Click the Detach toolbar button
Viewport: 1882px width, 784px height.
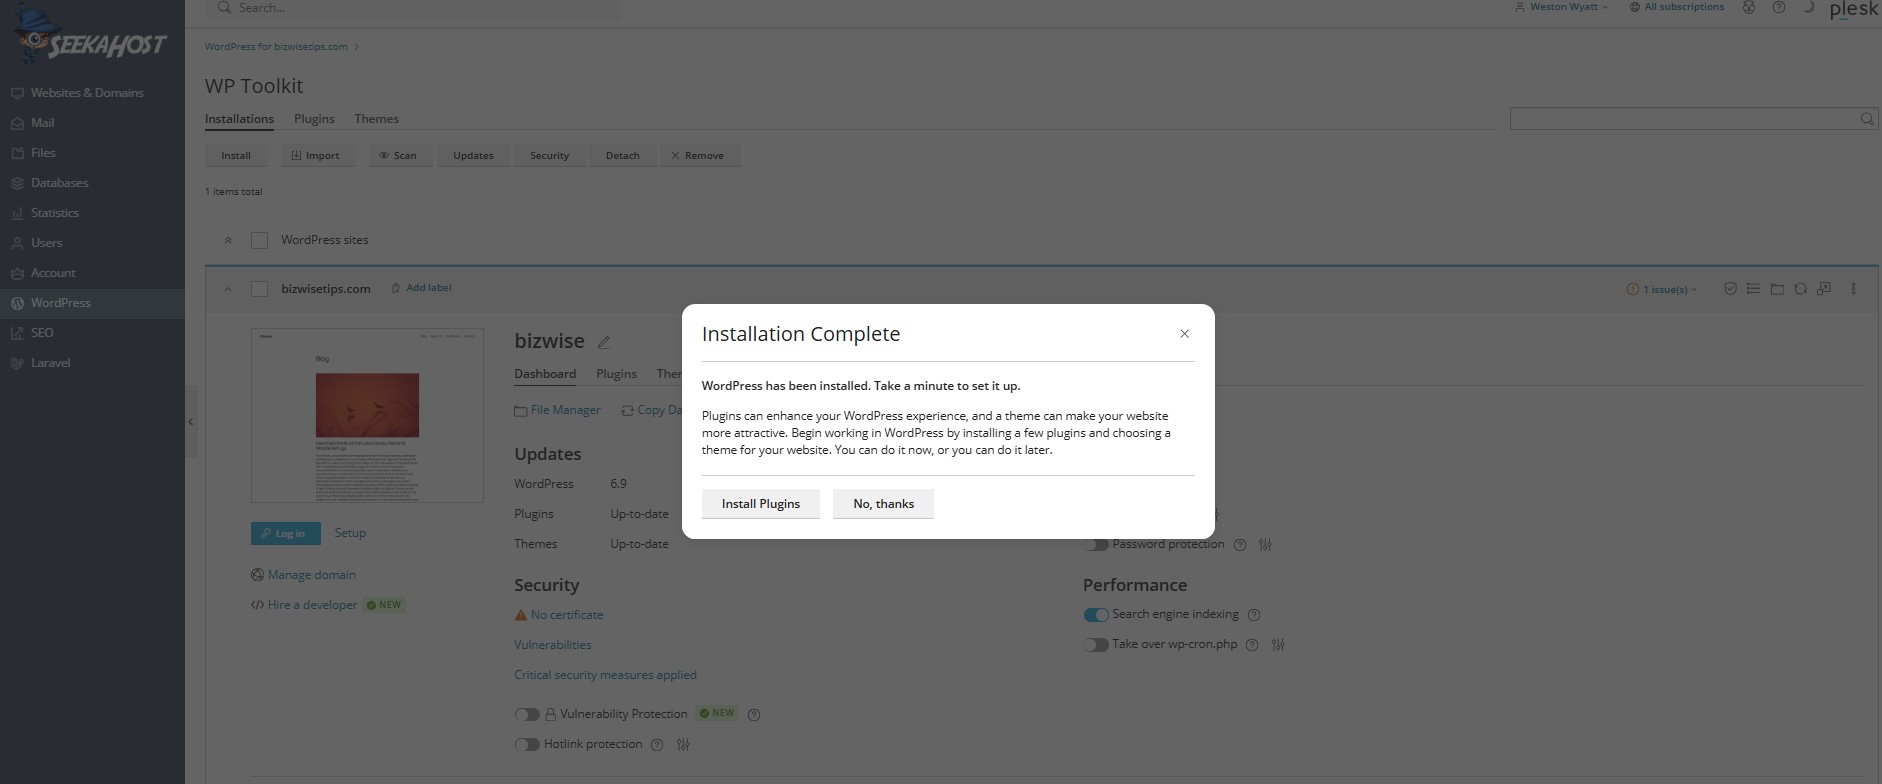tap(622, 156)
